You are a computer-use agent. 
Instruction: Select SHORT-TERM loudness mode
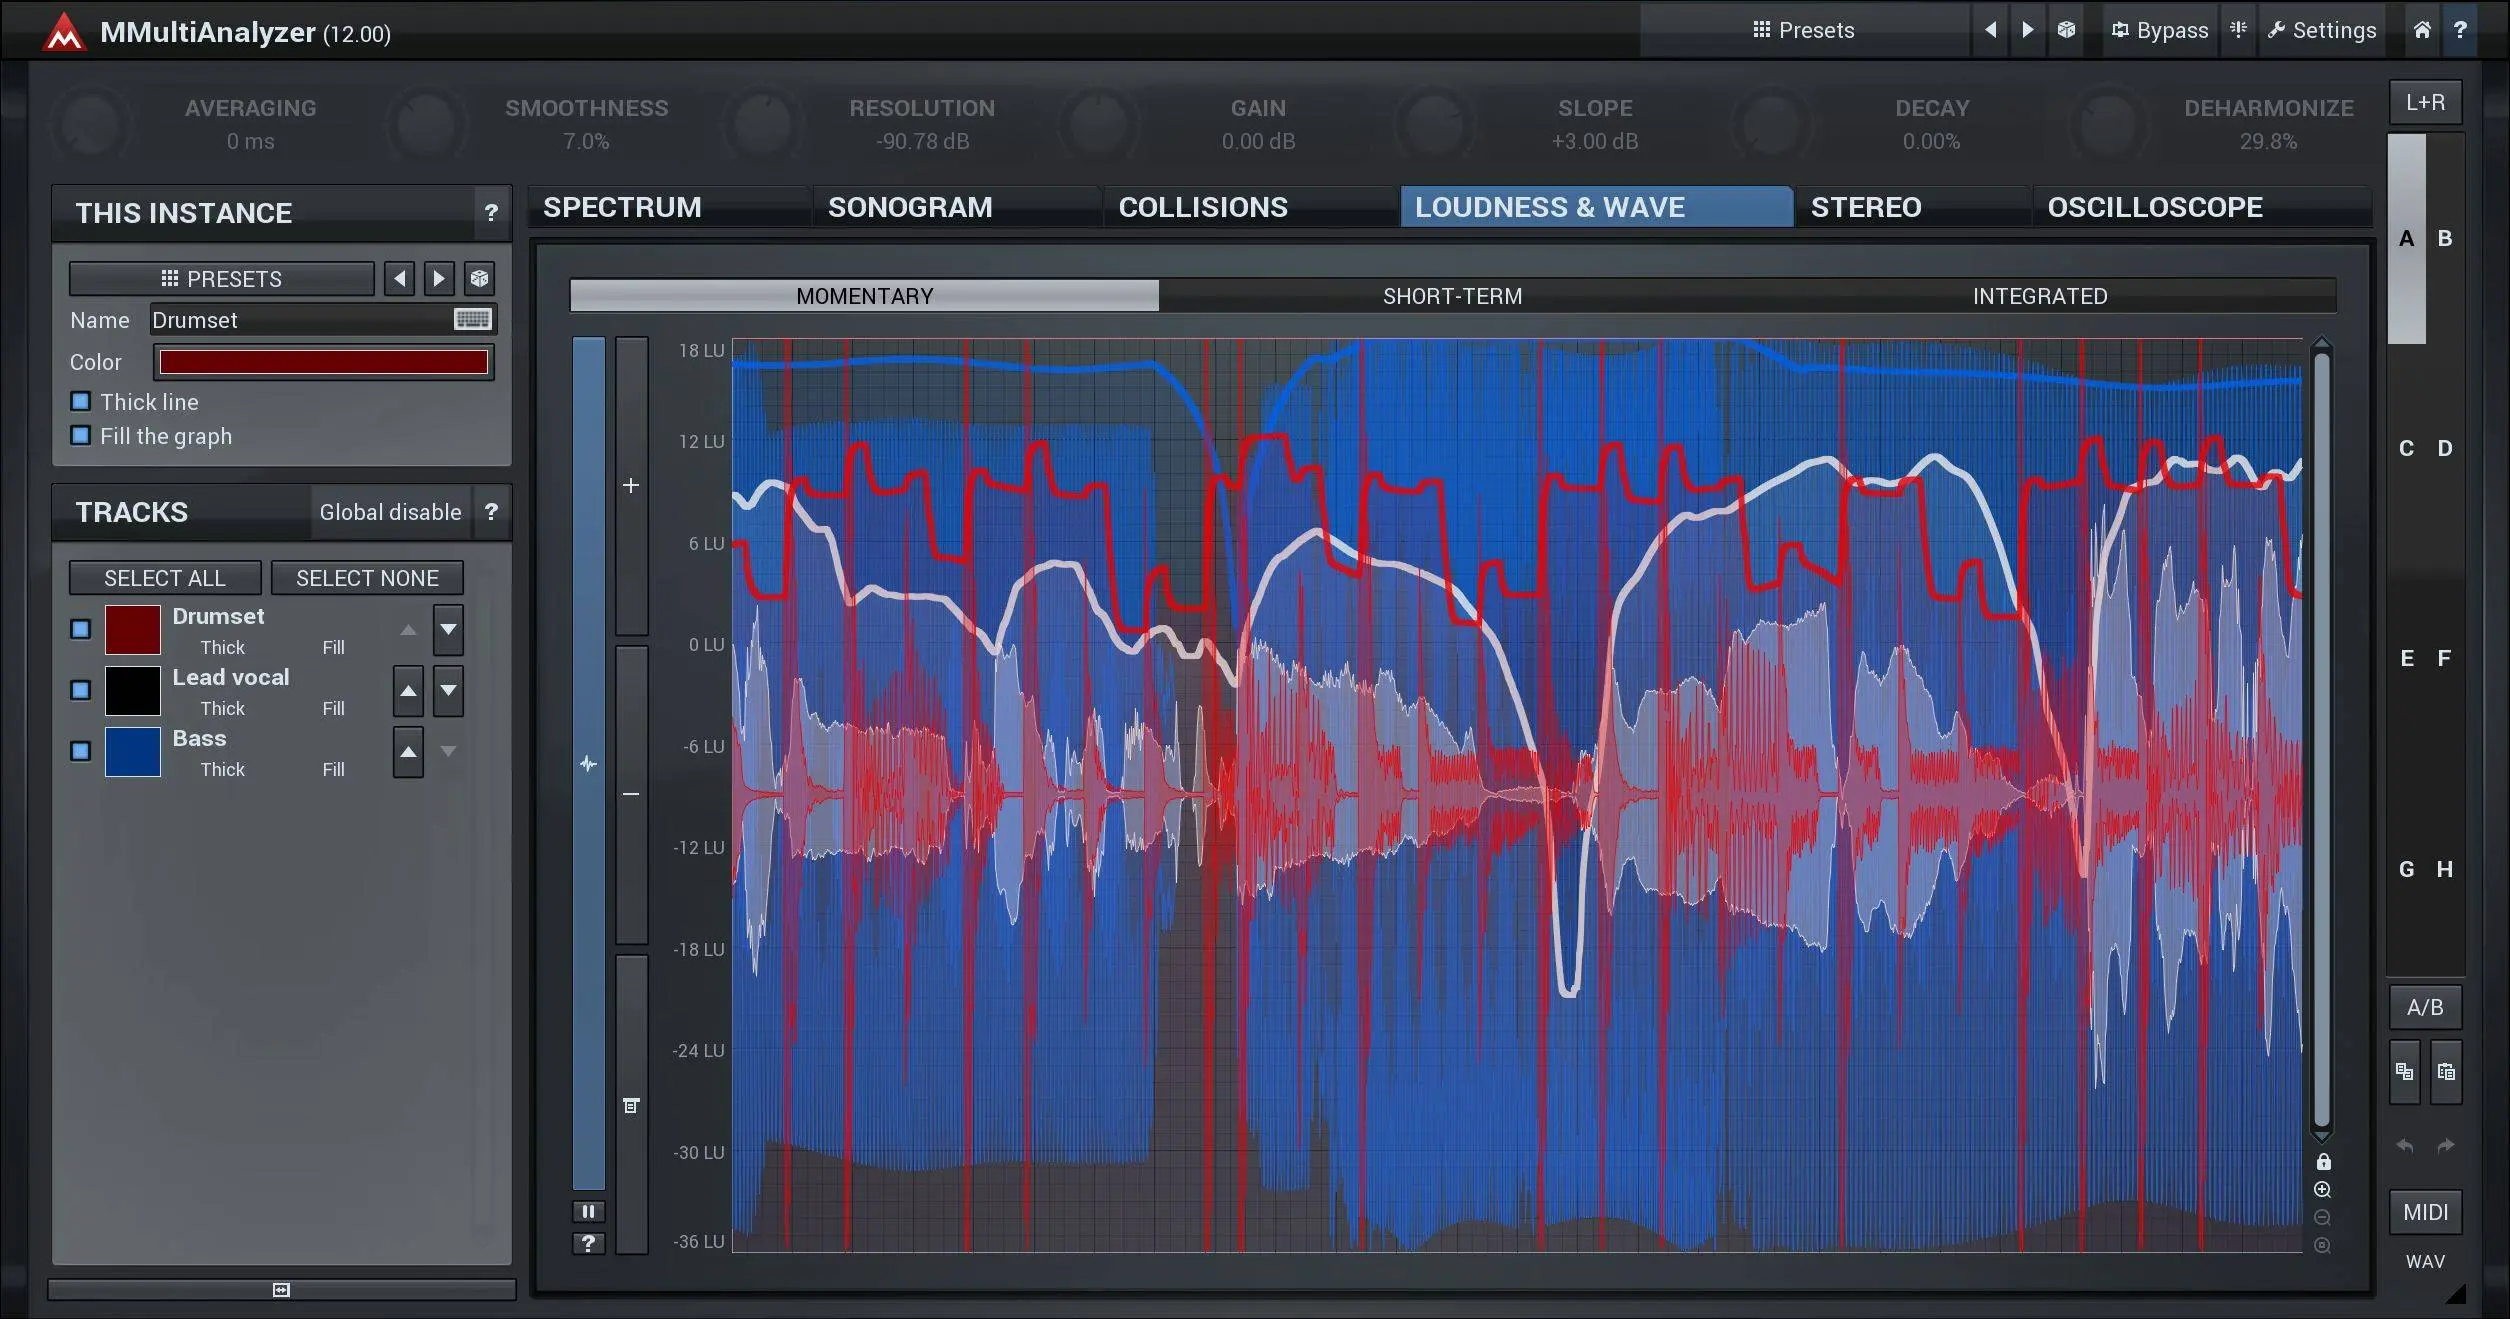click(1452, 296)
